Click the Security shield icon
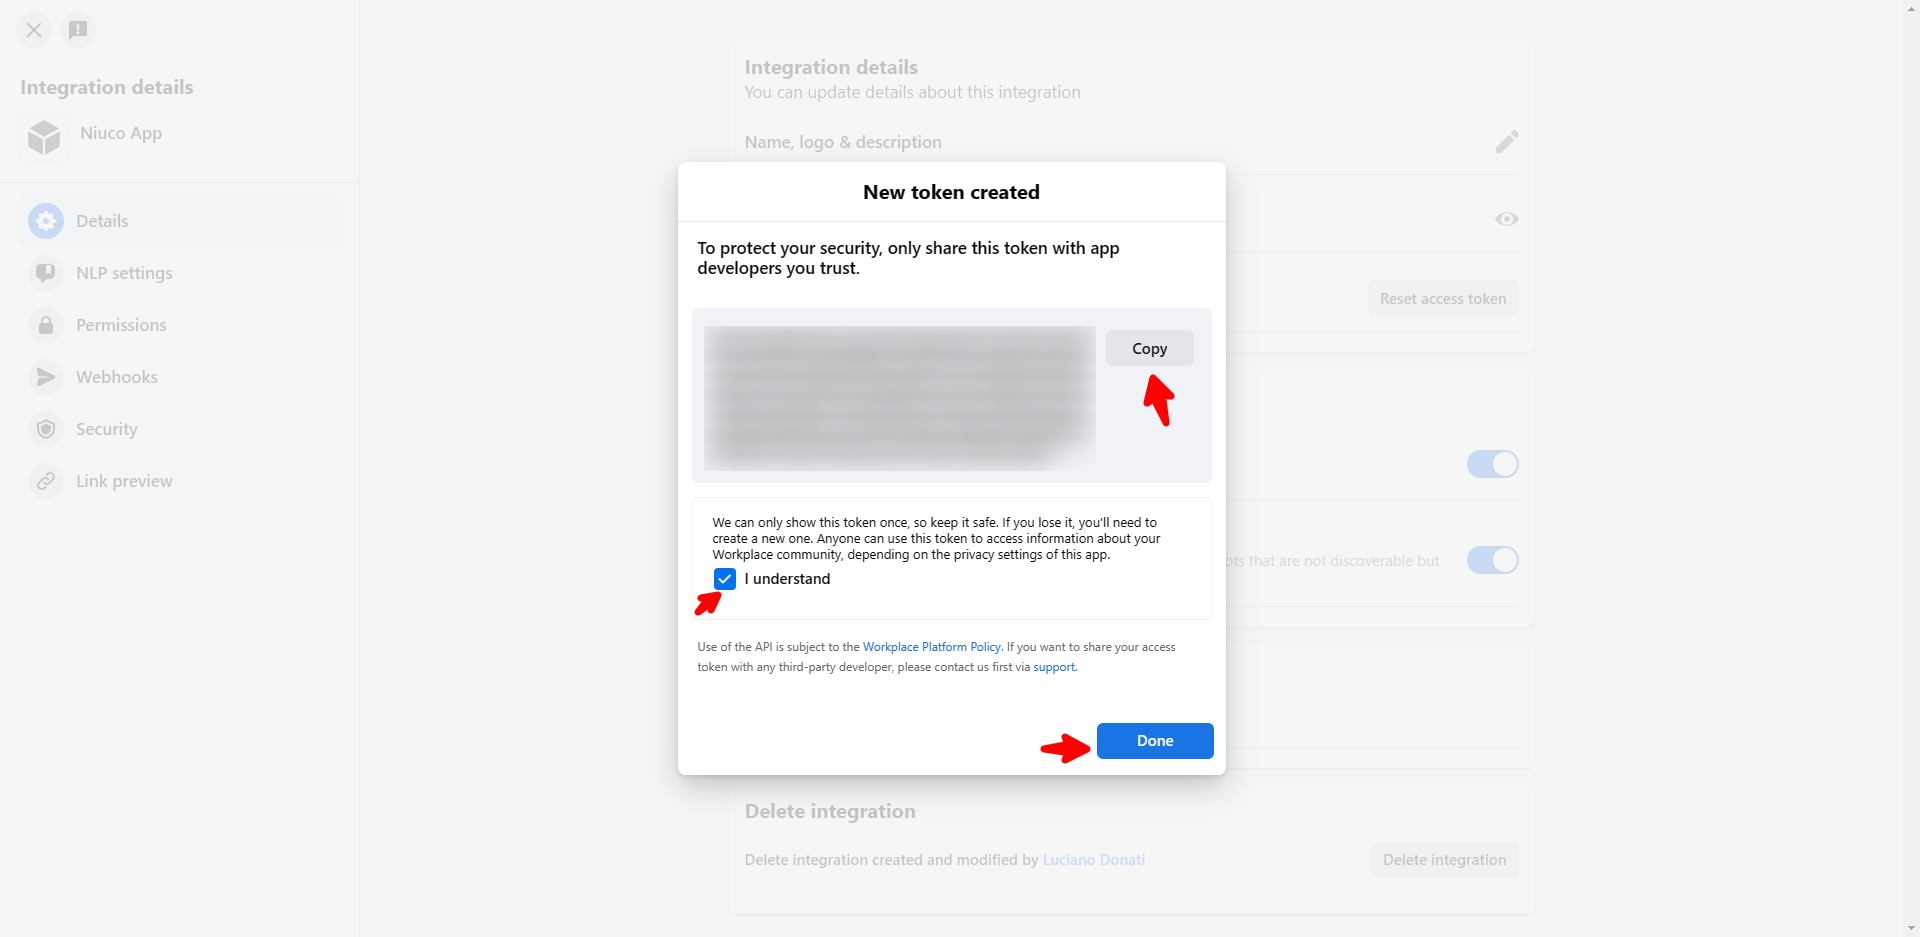 pos(46,429)
